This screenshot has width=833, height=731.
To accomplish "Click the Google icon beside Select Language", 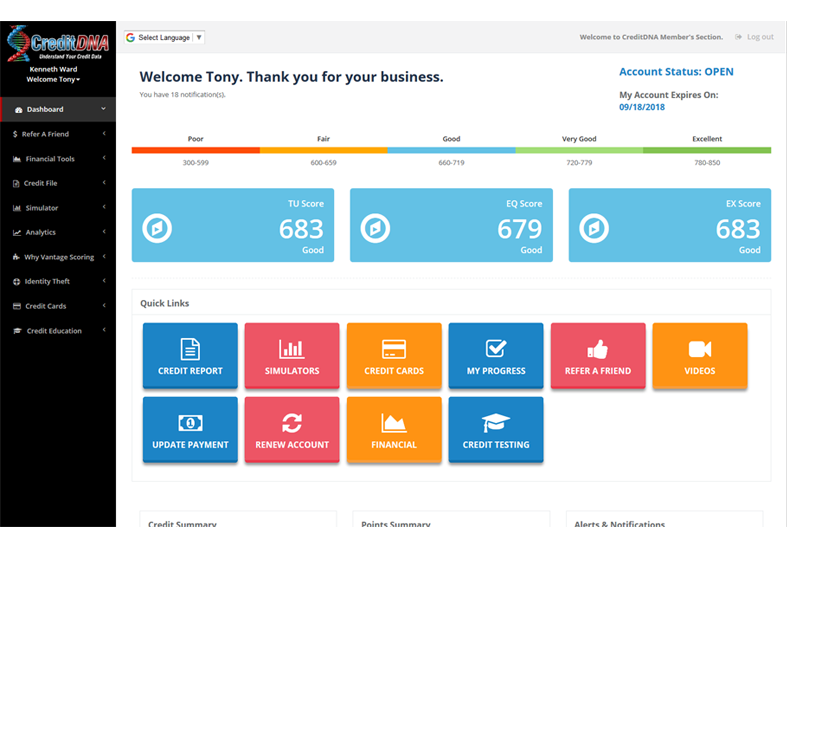I will coord(131,38).
